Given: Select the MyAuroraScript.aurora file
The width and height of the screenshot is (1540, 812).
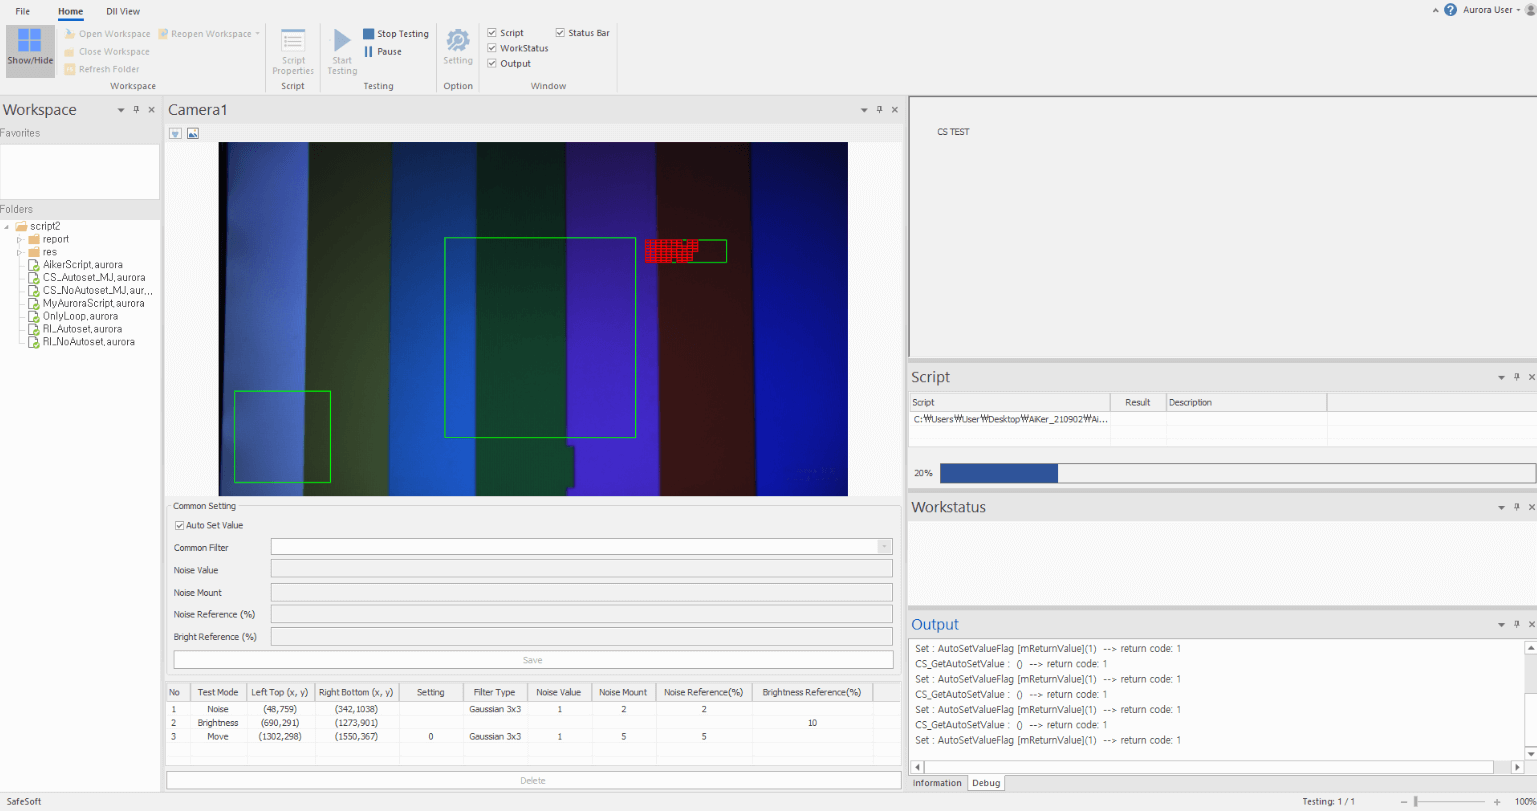Looking at the screenshot, I should [x=93, y=303].
